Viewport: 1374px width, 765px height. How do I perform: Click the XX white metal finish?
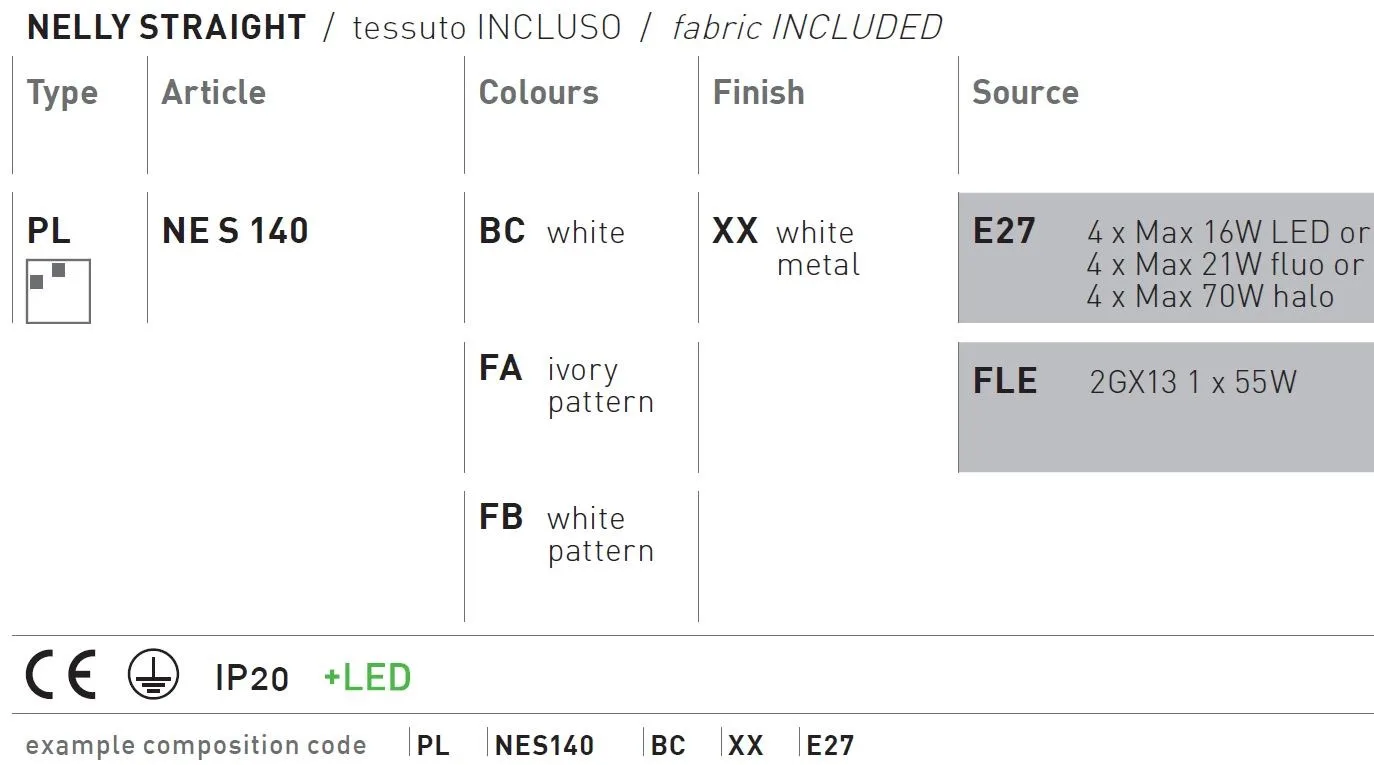(786, 247)
